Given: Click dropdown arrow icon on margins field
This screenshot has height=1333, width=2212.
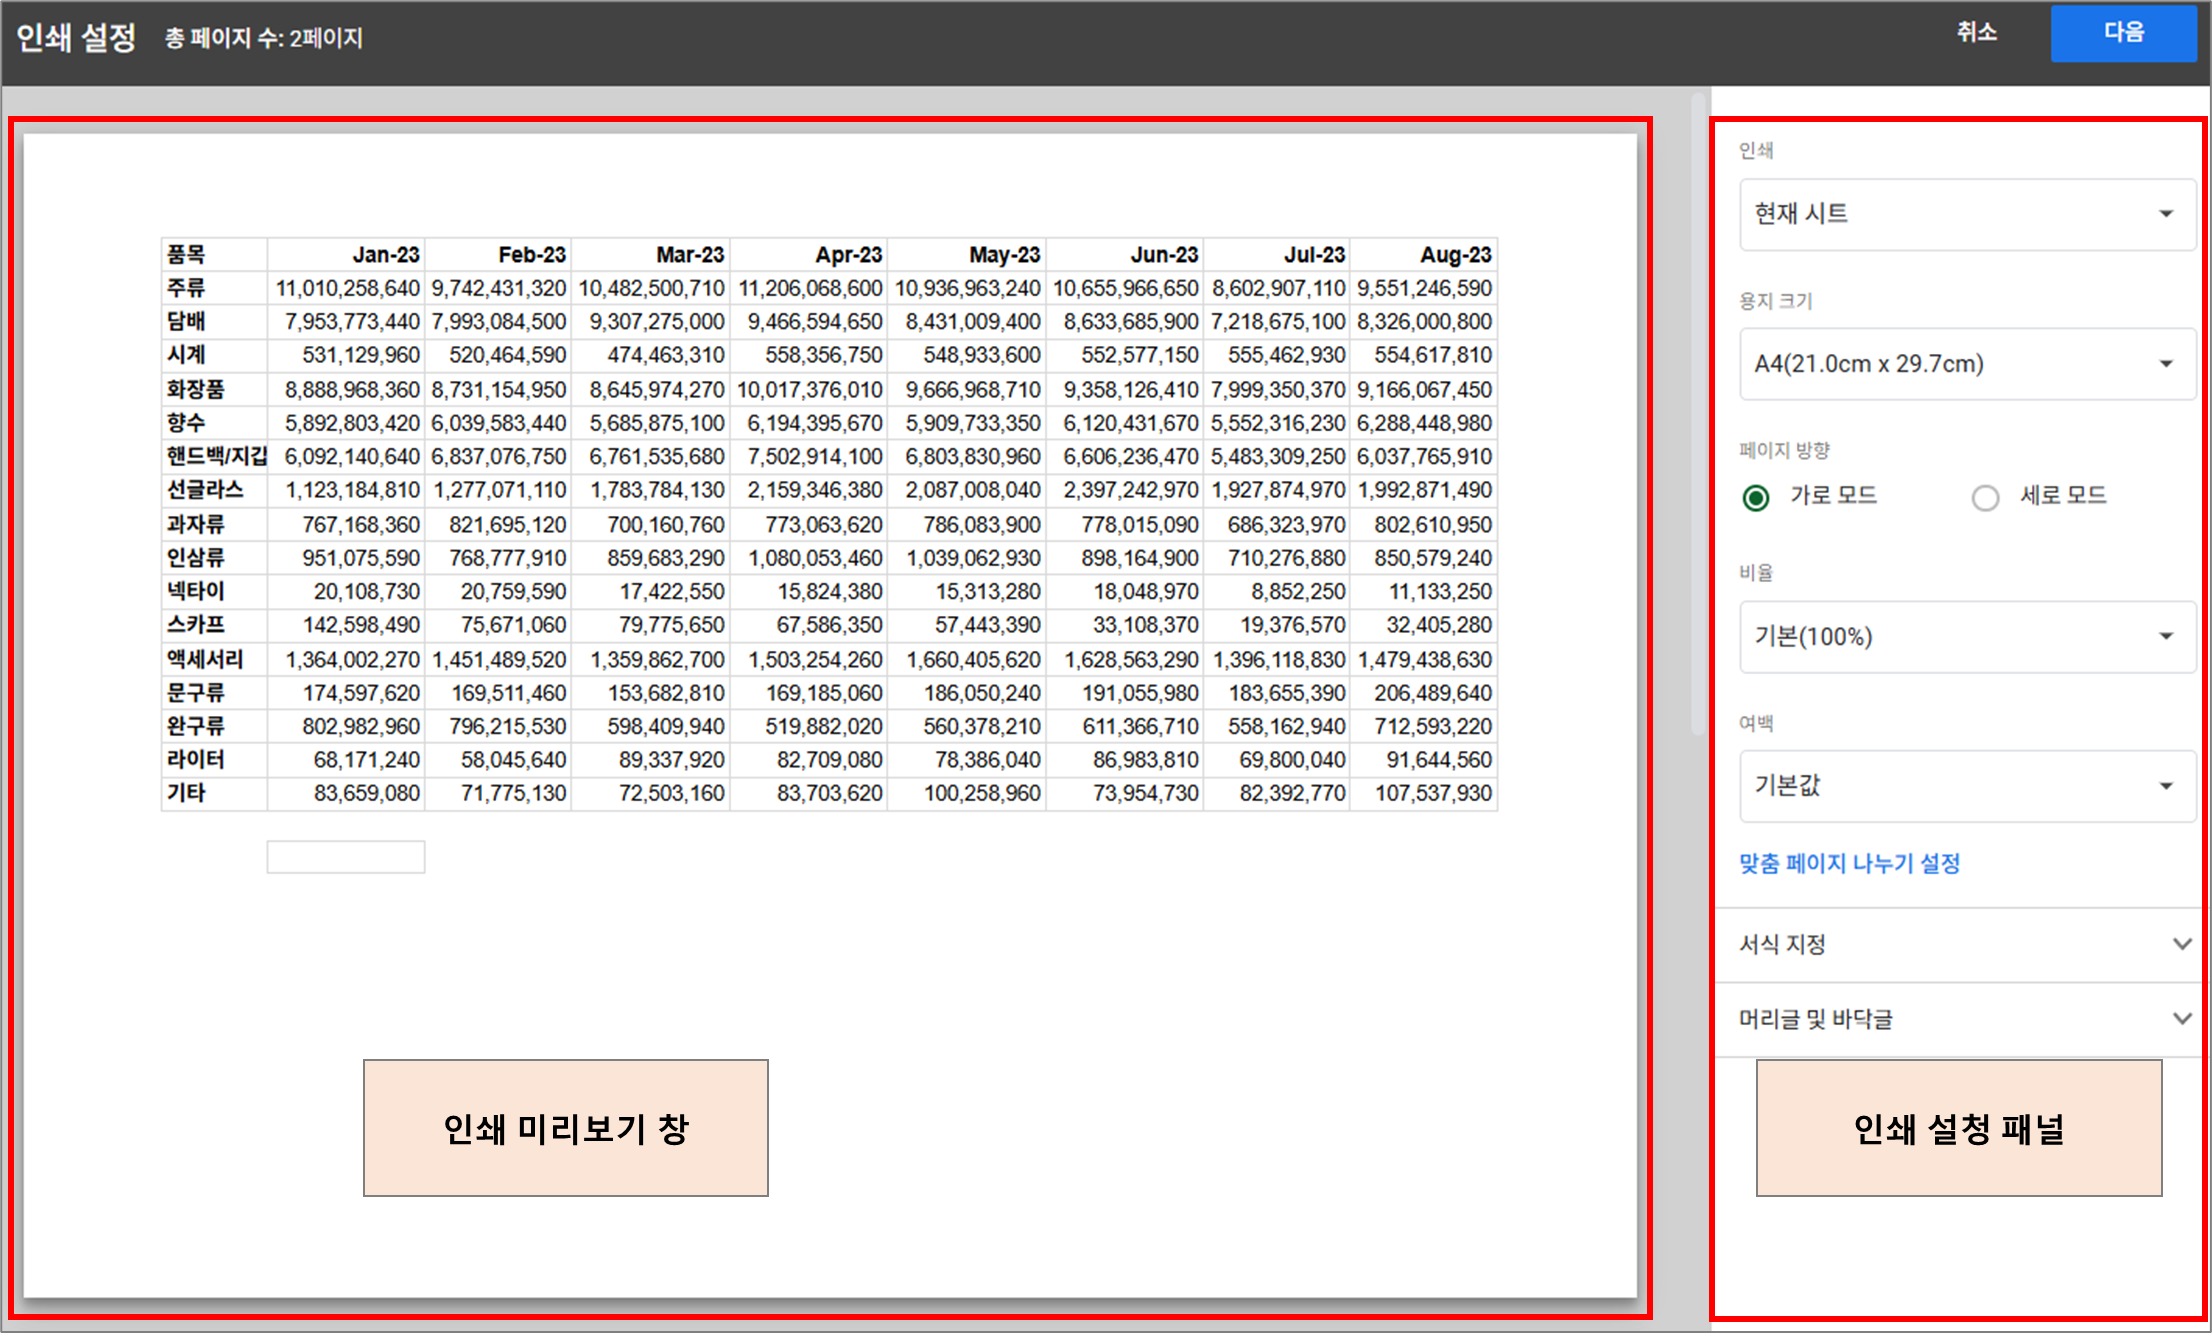Looking at the screenshot, I should [x=2166, y=786].
